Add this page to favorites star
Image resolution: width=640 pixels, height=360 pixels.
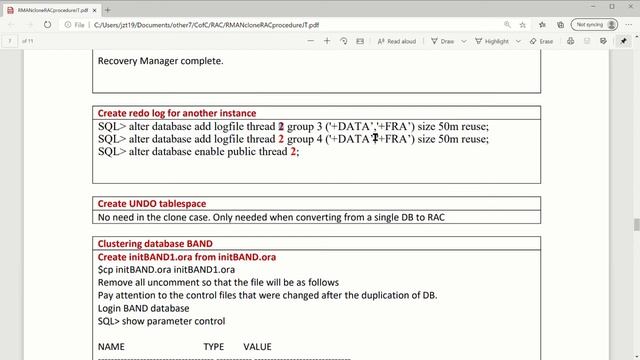523,25
